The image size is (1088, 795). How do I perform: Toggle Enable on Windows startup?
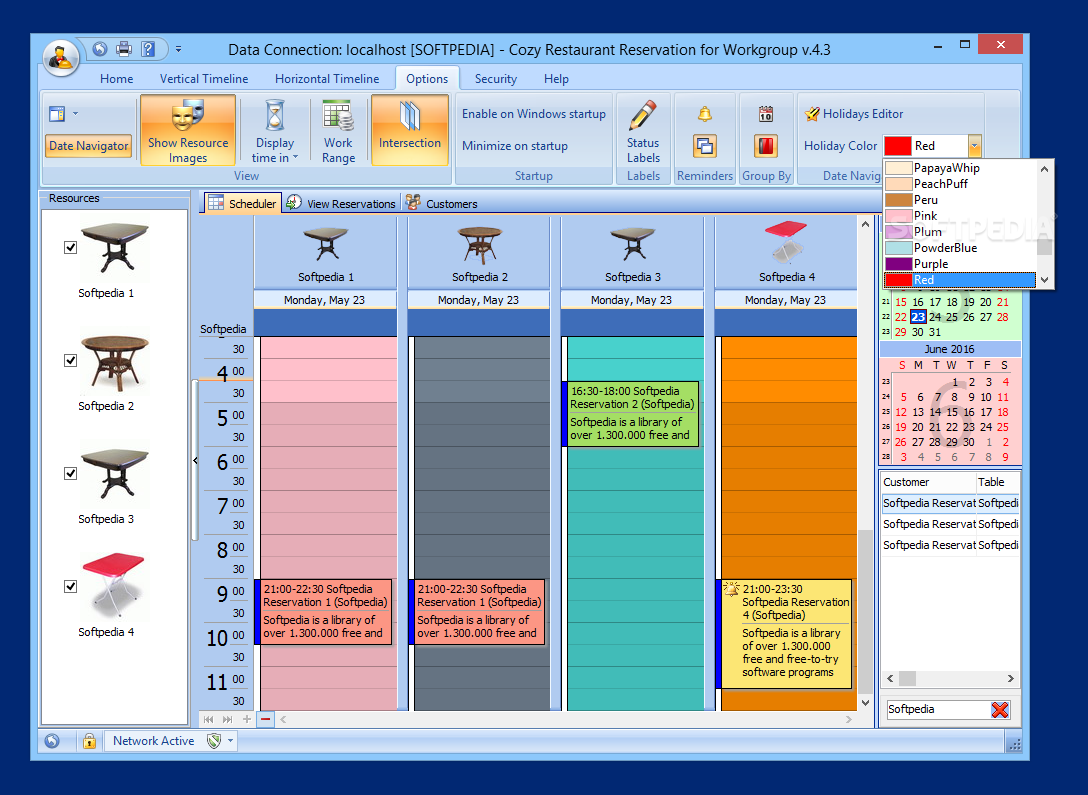[534, 114]
